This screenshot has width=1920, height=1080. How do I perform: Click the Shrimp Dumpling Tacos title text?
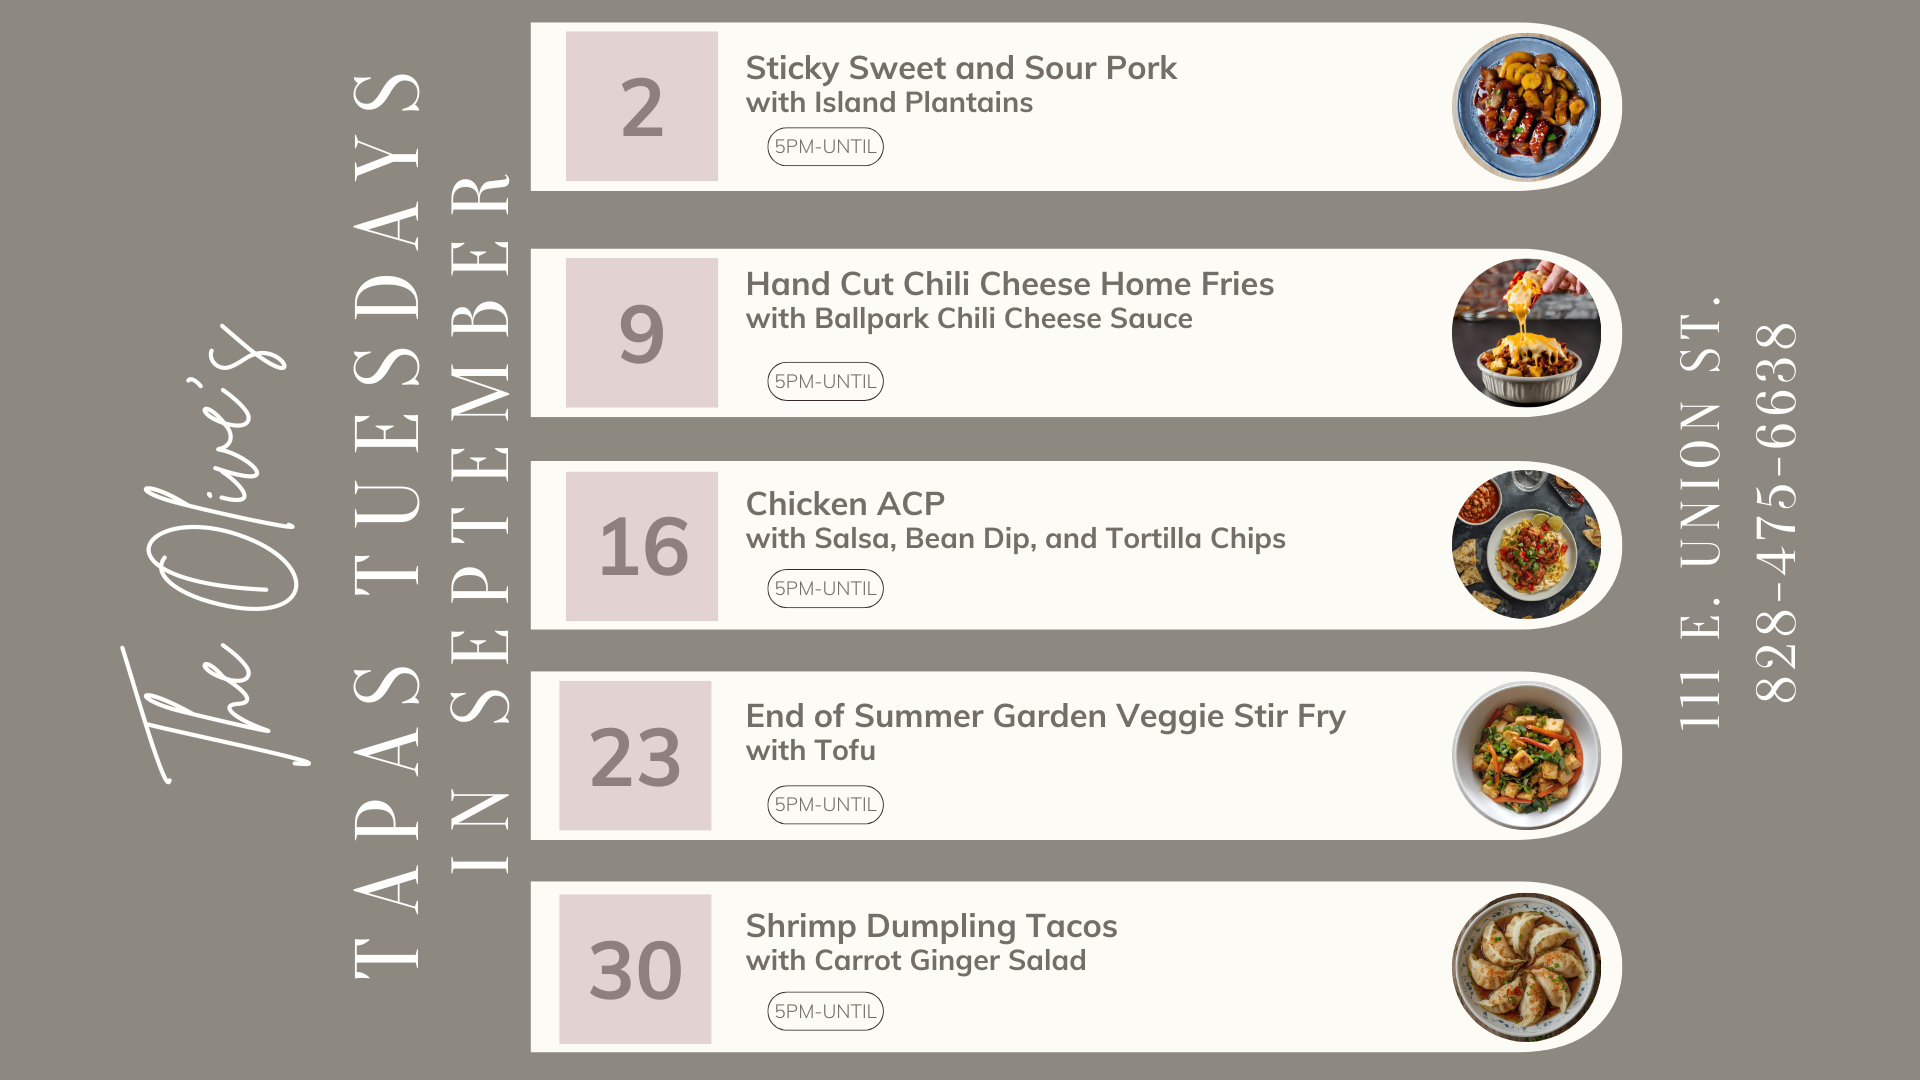pyautogui.click(x=931, y=926)
